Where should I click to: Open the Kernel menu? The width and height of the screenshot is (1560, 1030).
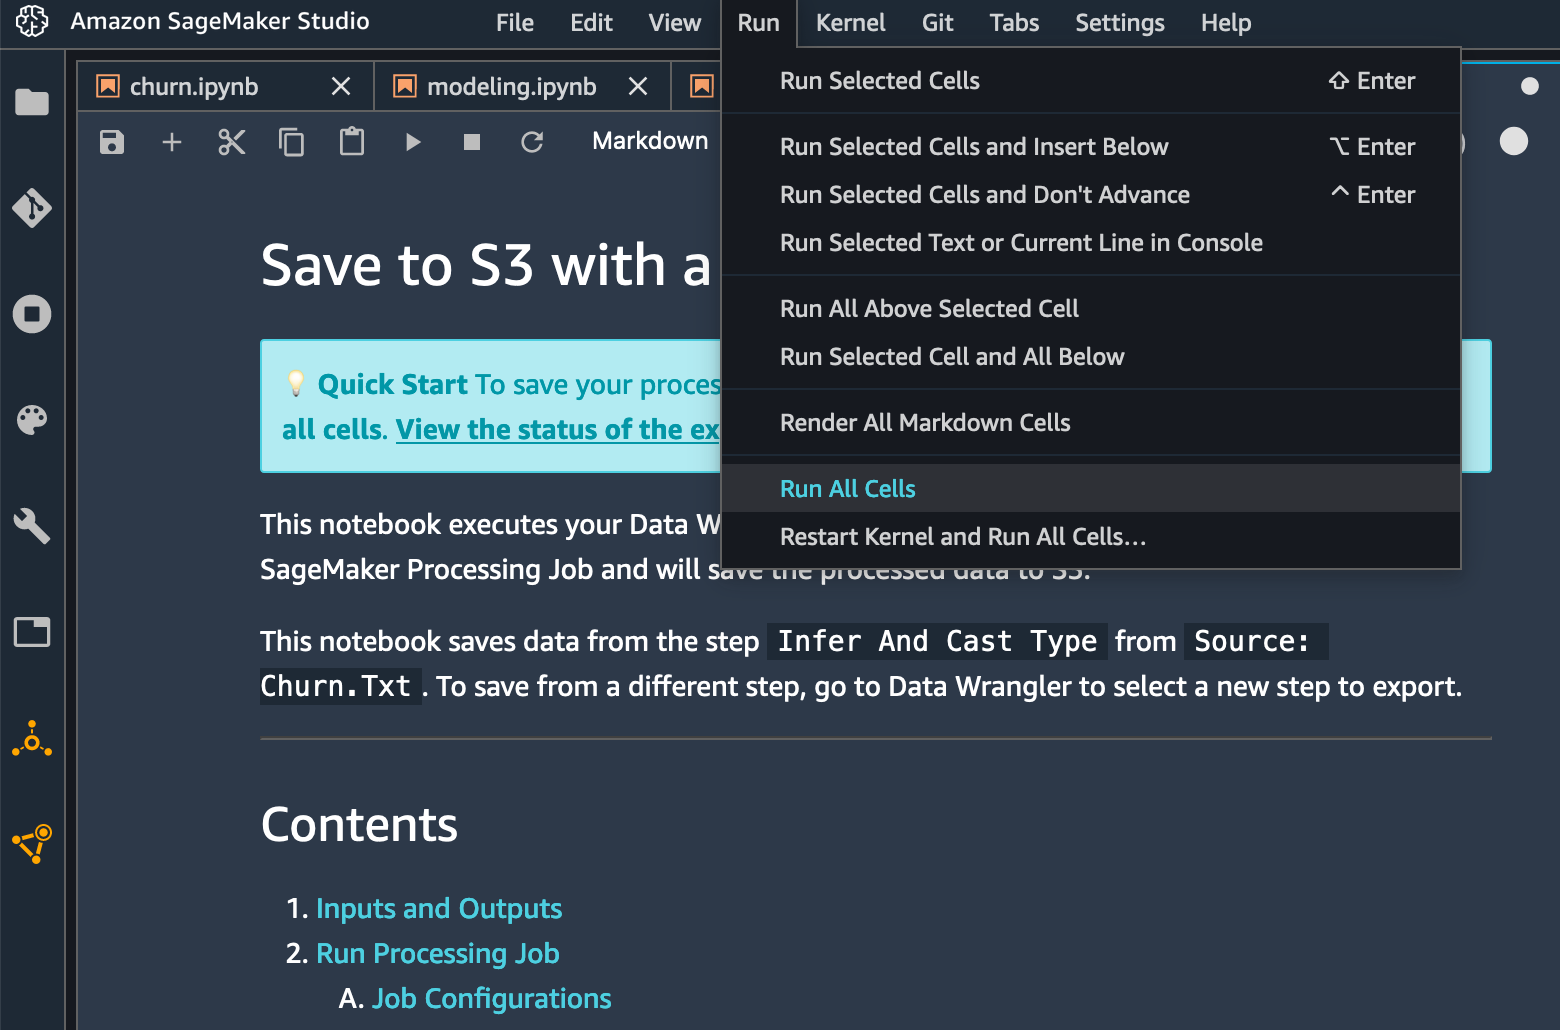click(x=850, y=22)
